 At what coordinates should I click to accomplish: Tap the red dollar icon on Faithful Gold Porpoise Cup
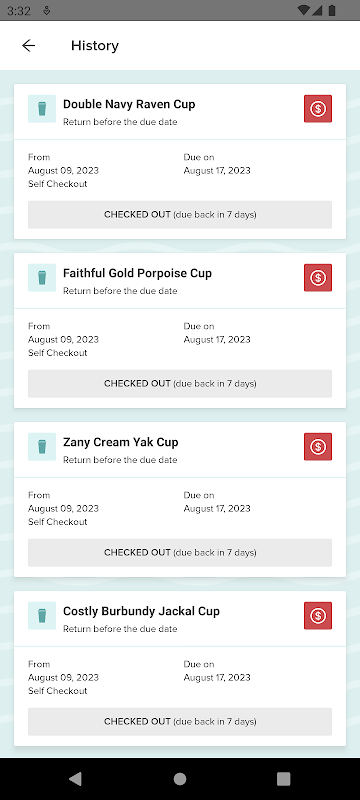pos(318,278)
